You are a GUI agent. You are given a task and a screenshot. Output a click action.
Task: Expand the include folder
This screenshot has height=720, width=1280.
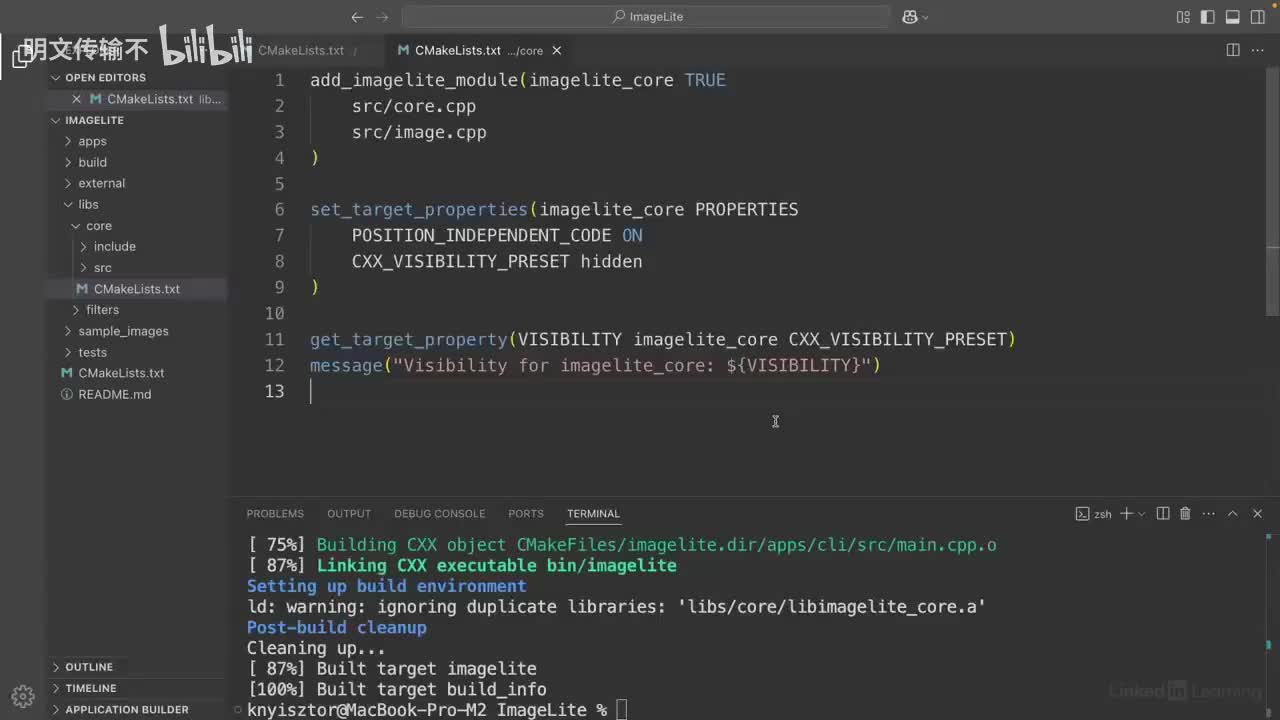(114, 246)
